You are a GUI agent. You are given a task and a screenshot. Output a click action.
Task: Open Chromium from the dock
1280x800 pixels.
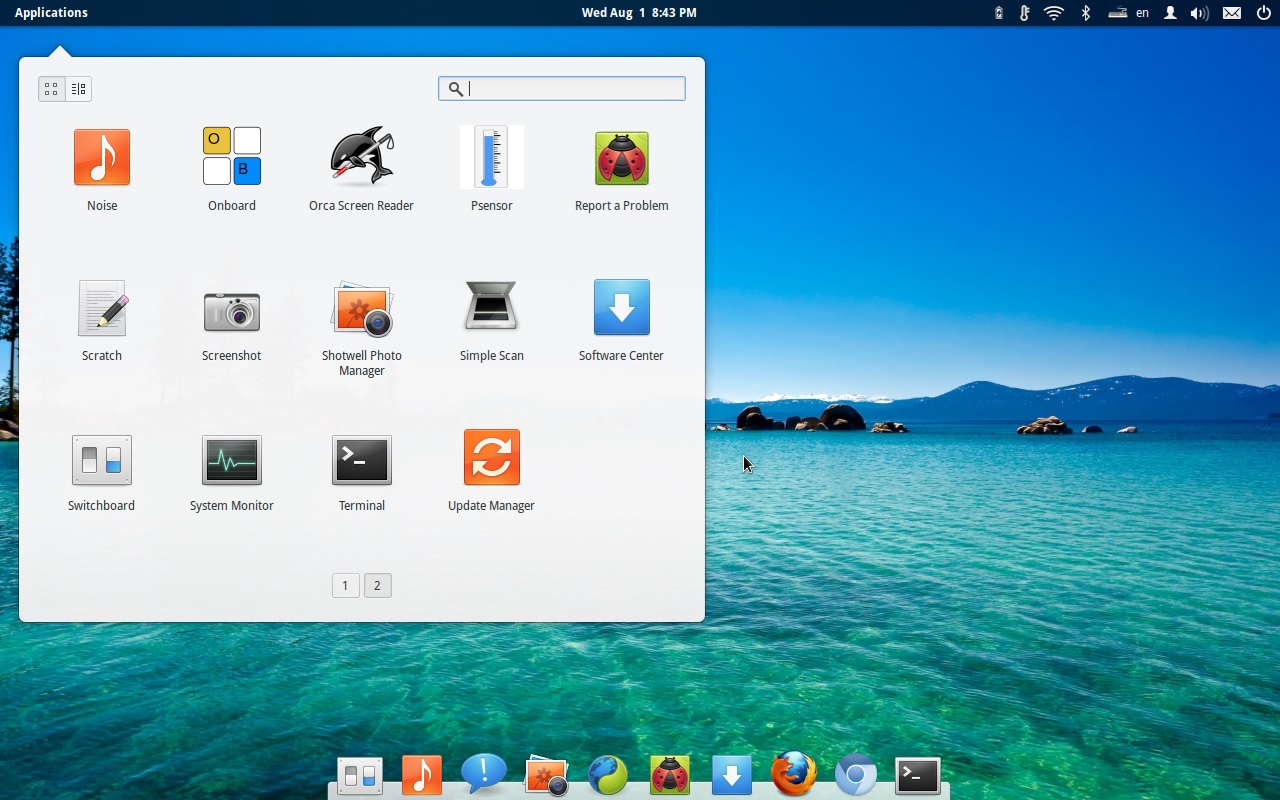[x=855, y=774]
